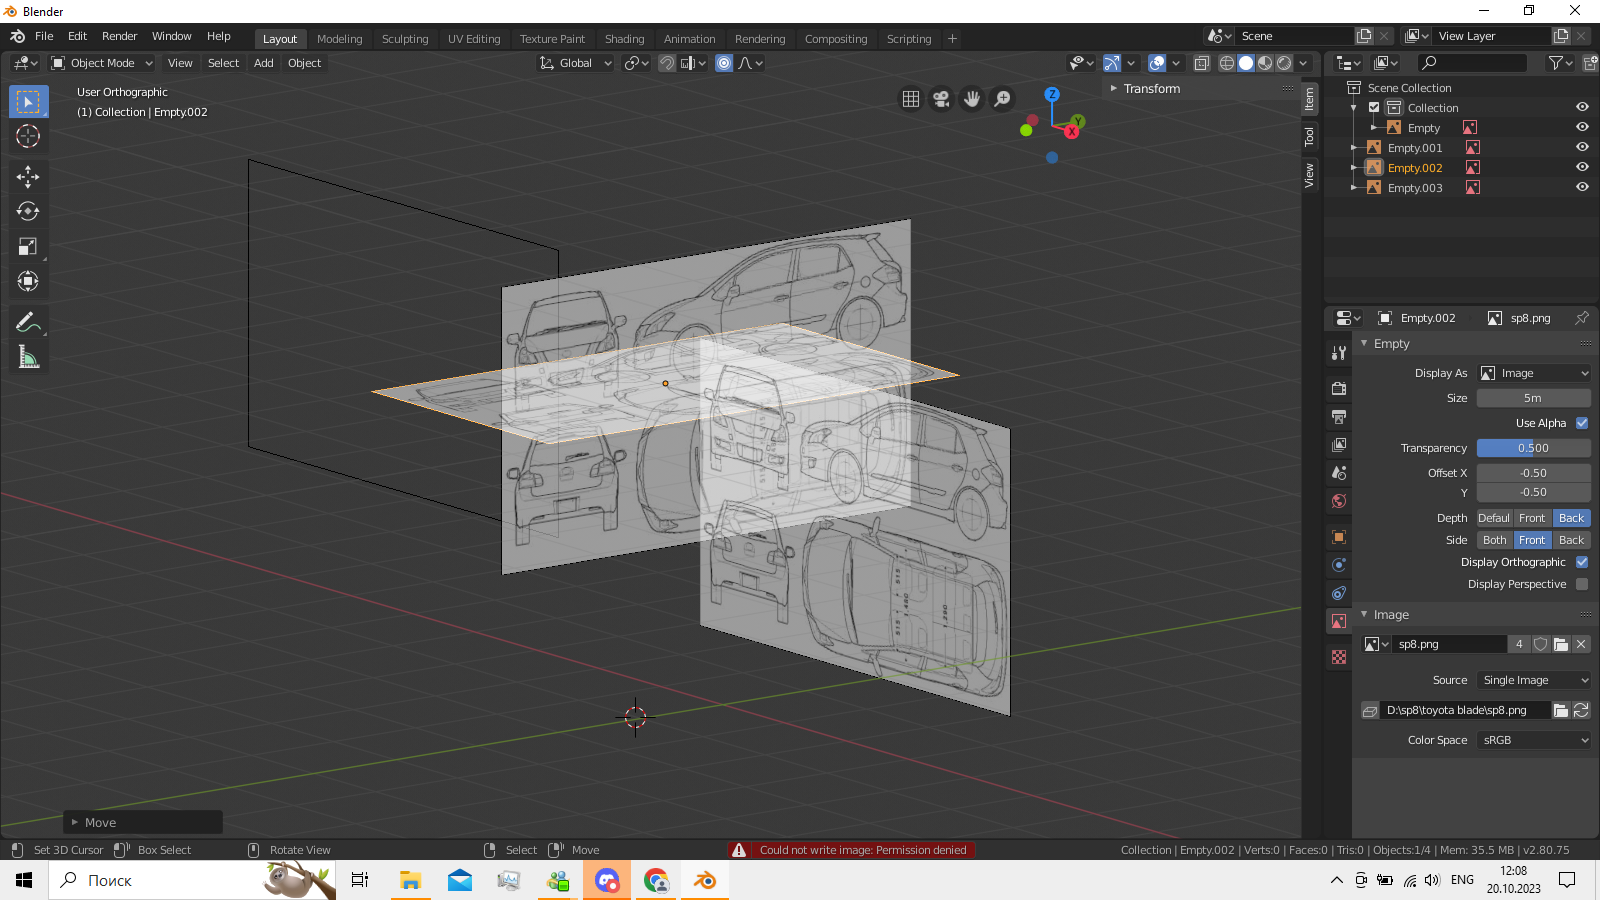Screen dimensions: 1600x900
Task: Set Side to Both
Action: click(x=1495, y=540)
